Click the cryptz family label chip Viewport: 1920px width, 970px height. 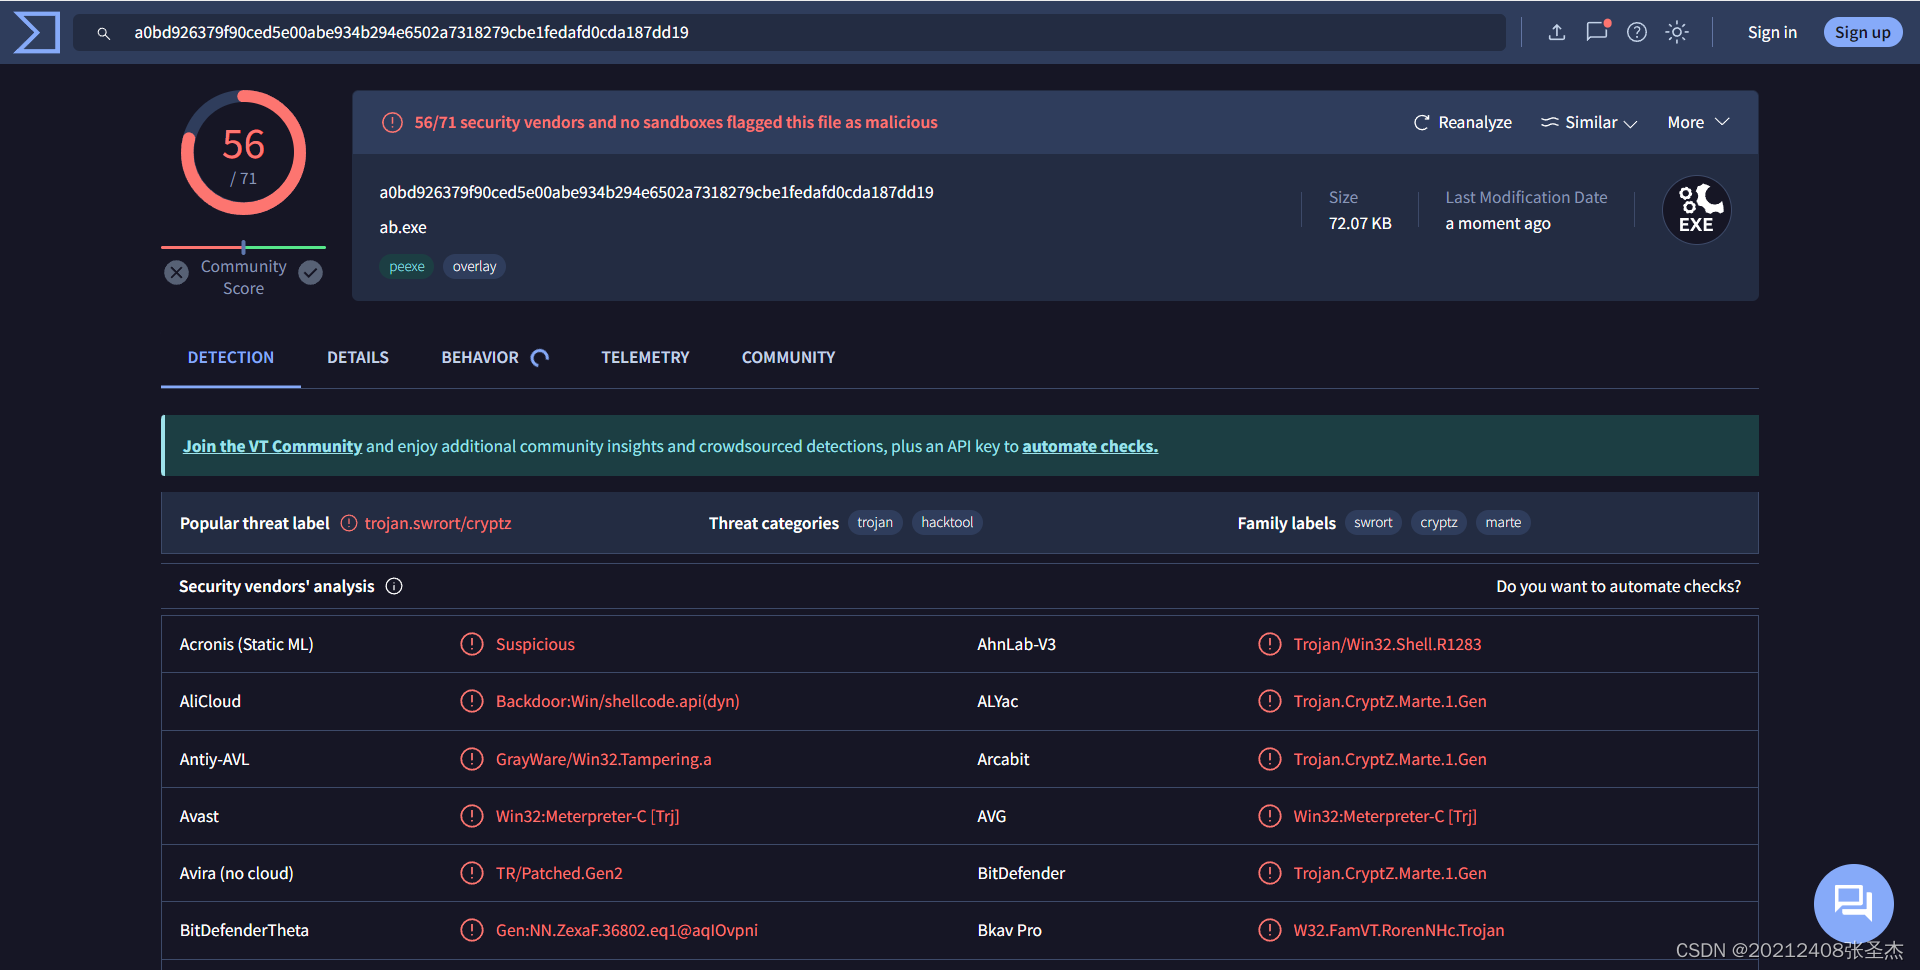[1439, 522]
